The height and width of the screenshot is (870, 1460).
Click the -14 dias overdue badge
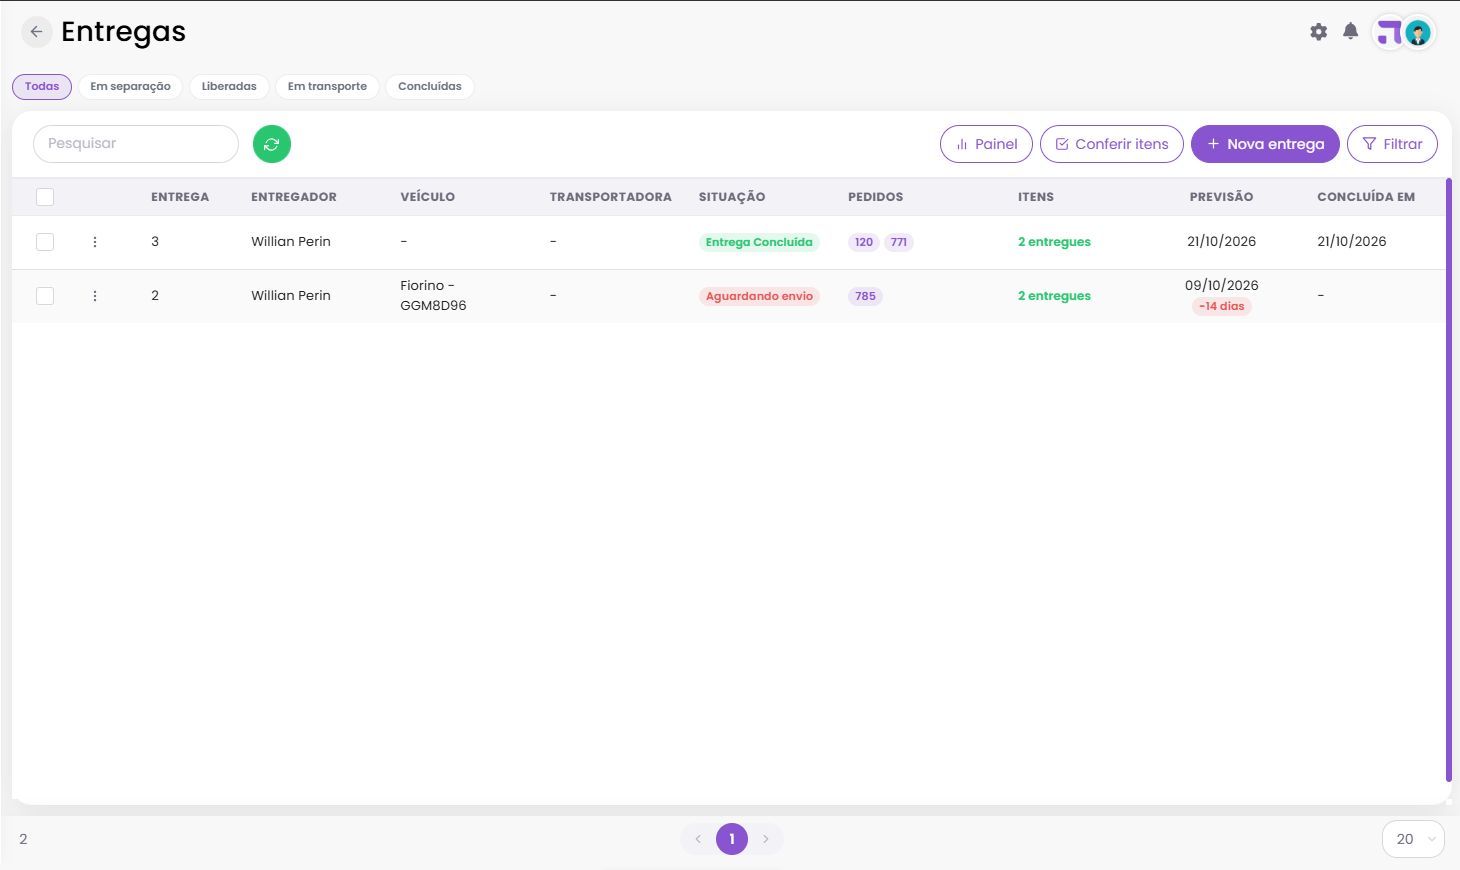(x=1222, y=307)
